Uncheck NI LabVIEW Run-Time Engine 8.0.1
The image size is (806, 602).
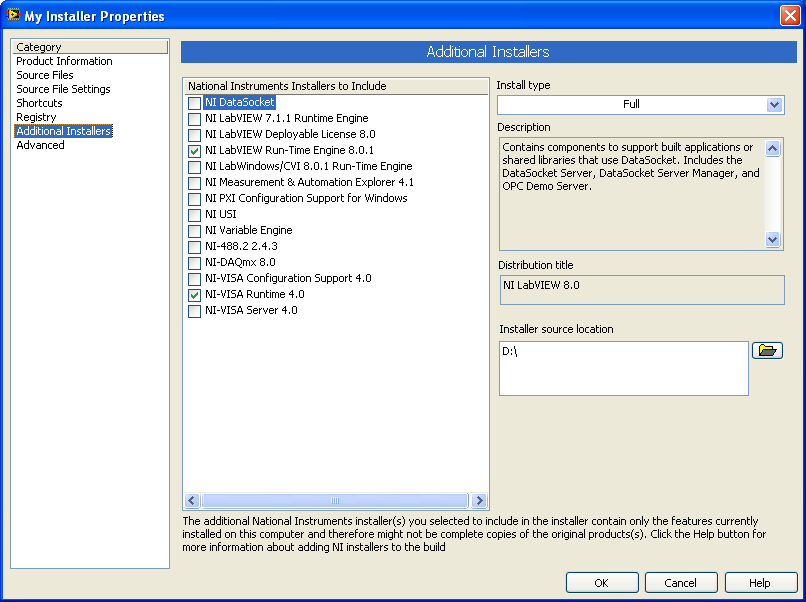(x=194, y=151)
